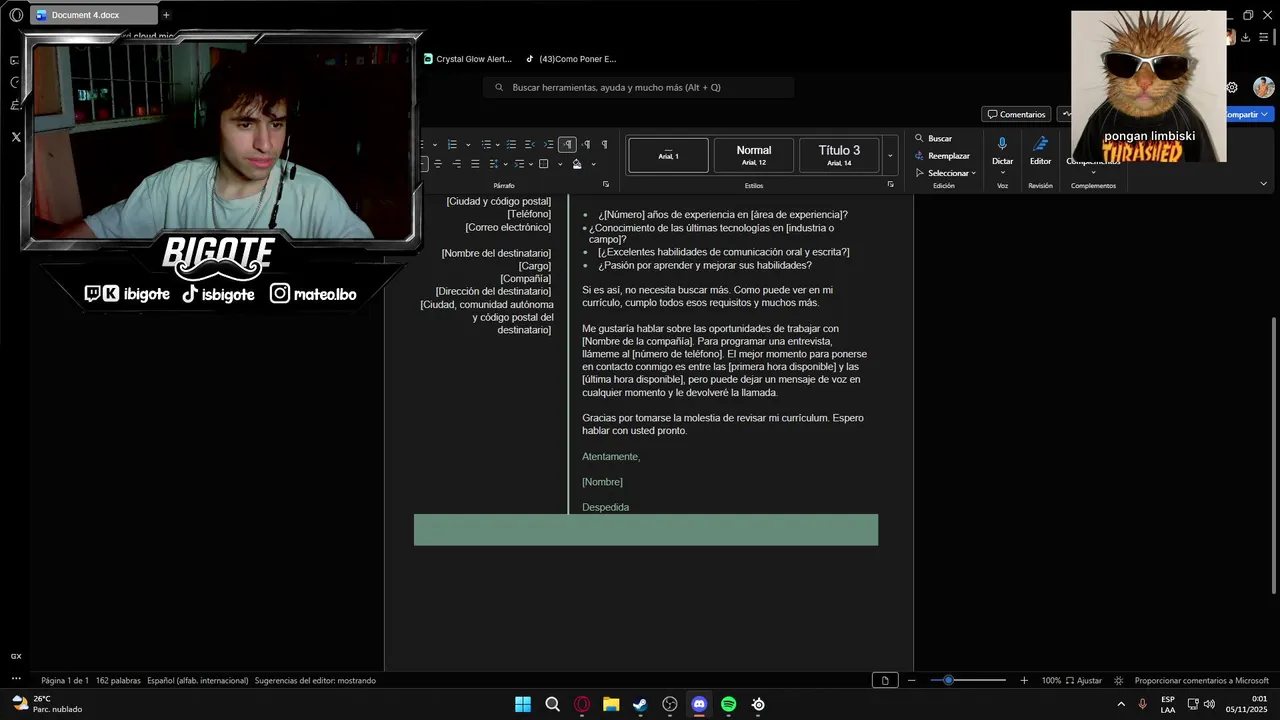This screenshot has width=1280, height=720.
Task: Toggle align right
Action: 457,164
